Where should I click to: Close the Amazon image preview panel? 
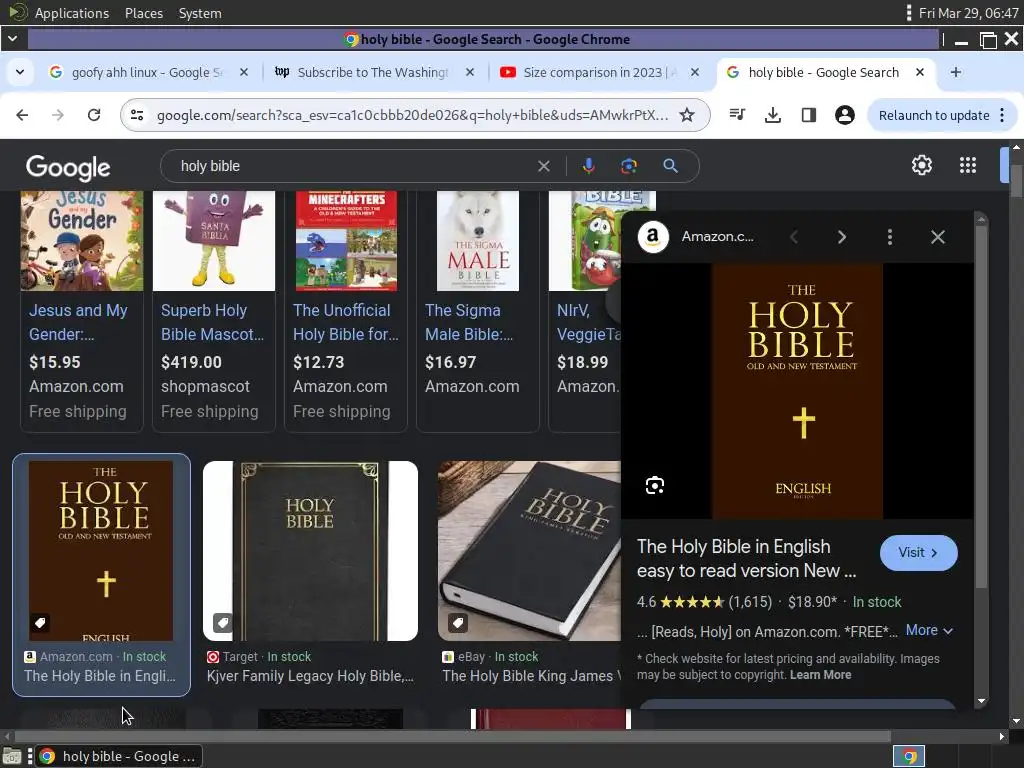(937, 237)
